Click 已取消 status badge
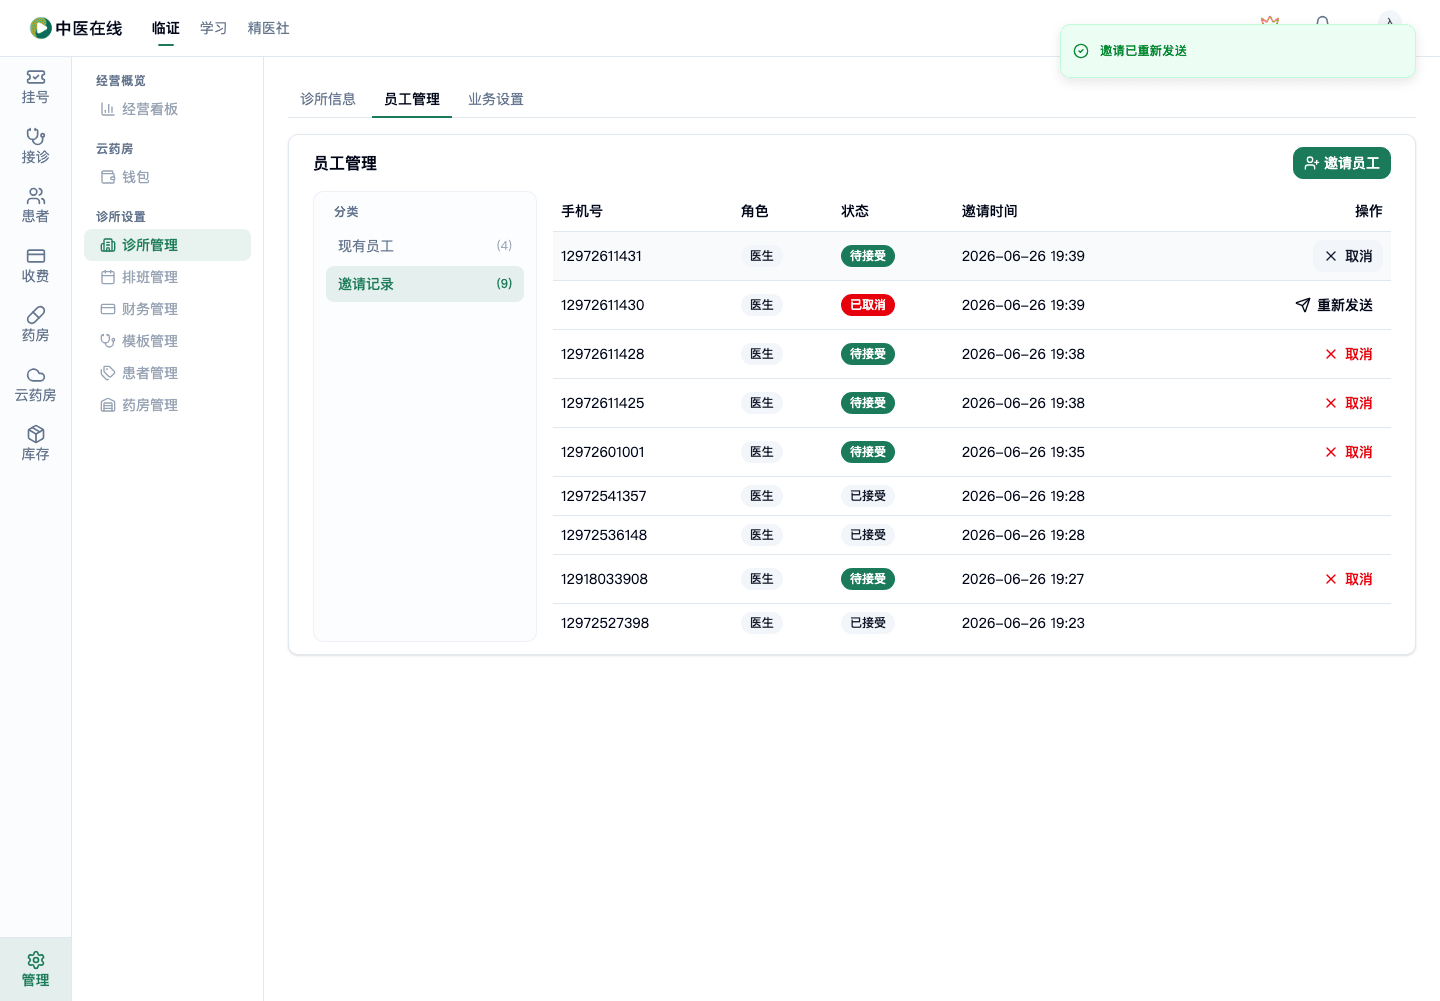This screenshot has width=1440, height=1001. [868, 305]
